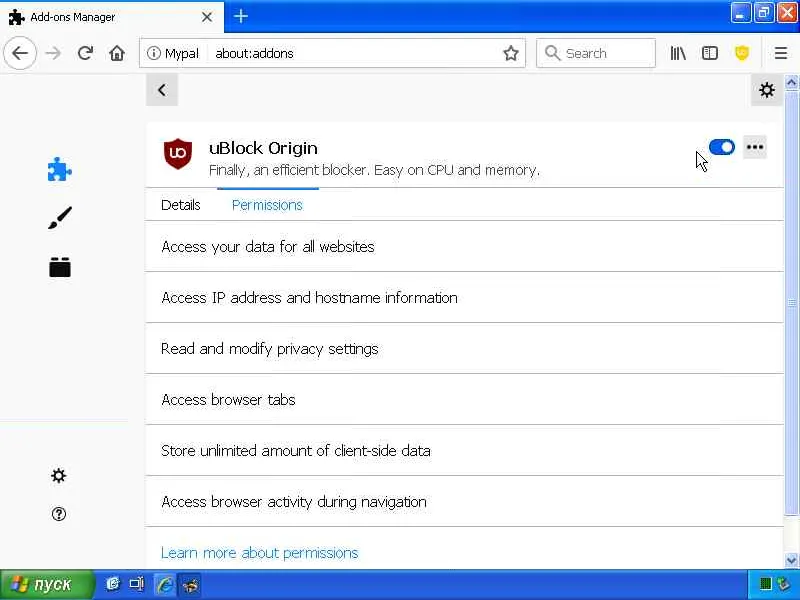Open the tools gear for all add-ons
The image size is (800, 600).
click(766, 90)
